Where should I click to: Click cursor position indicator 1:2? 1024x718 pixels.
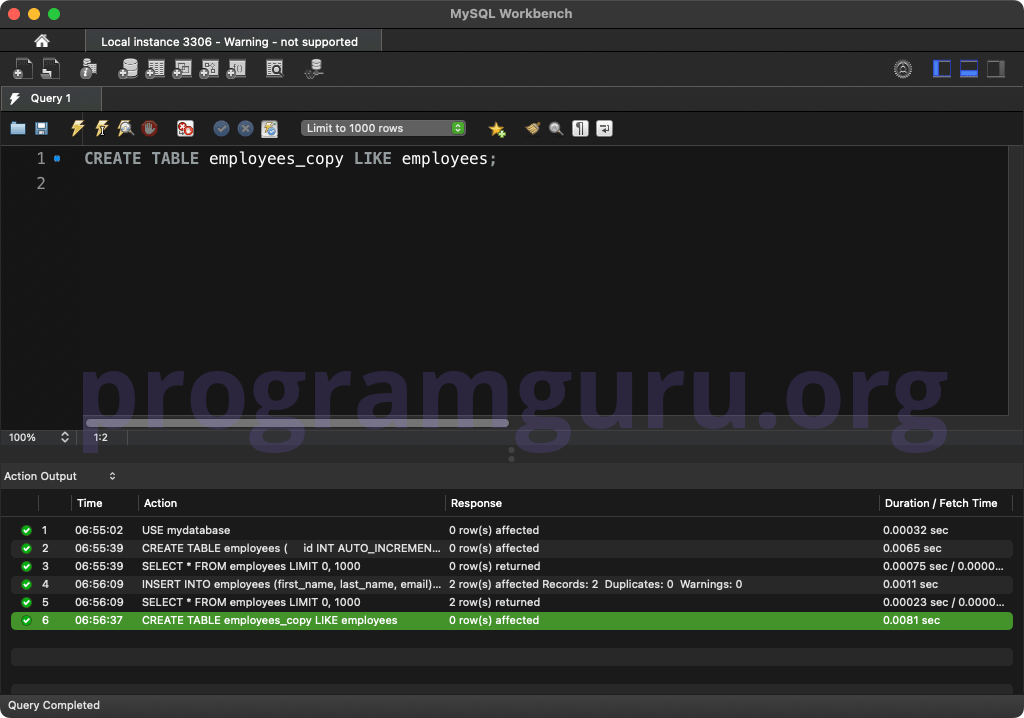coord(101,437)
